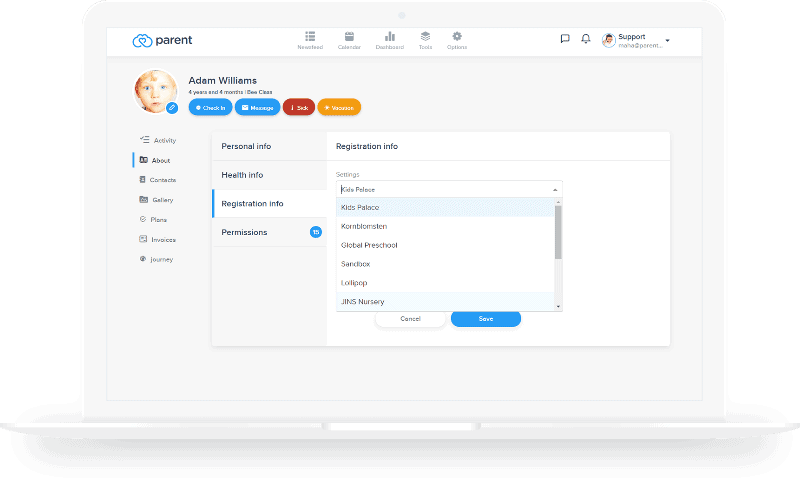Viewport: 800px width, 483px height.
Task: Click the Cancel button
Action: pyautogui.click(x=410, y=319)
